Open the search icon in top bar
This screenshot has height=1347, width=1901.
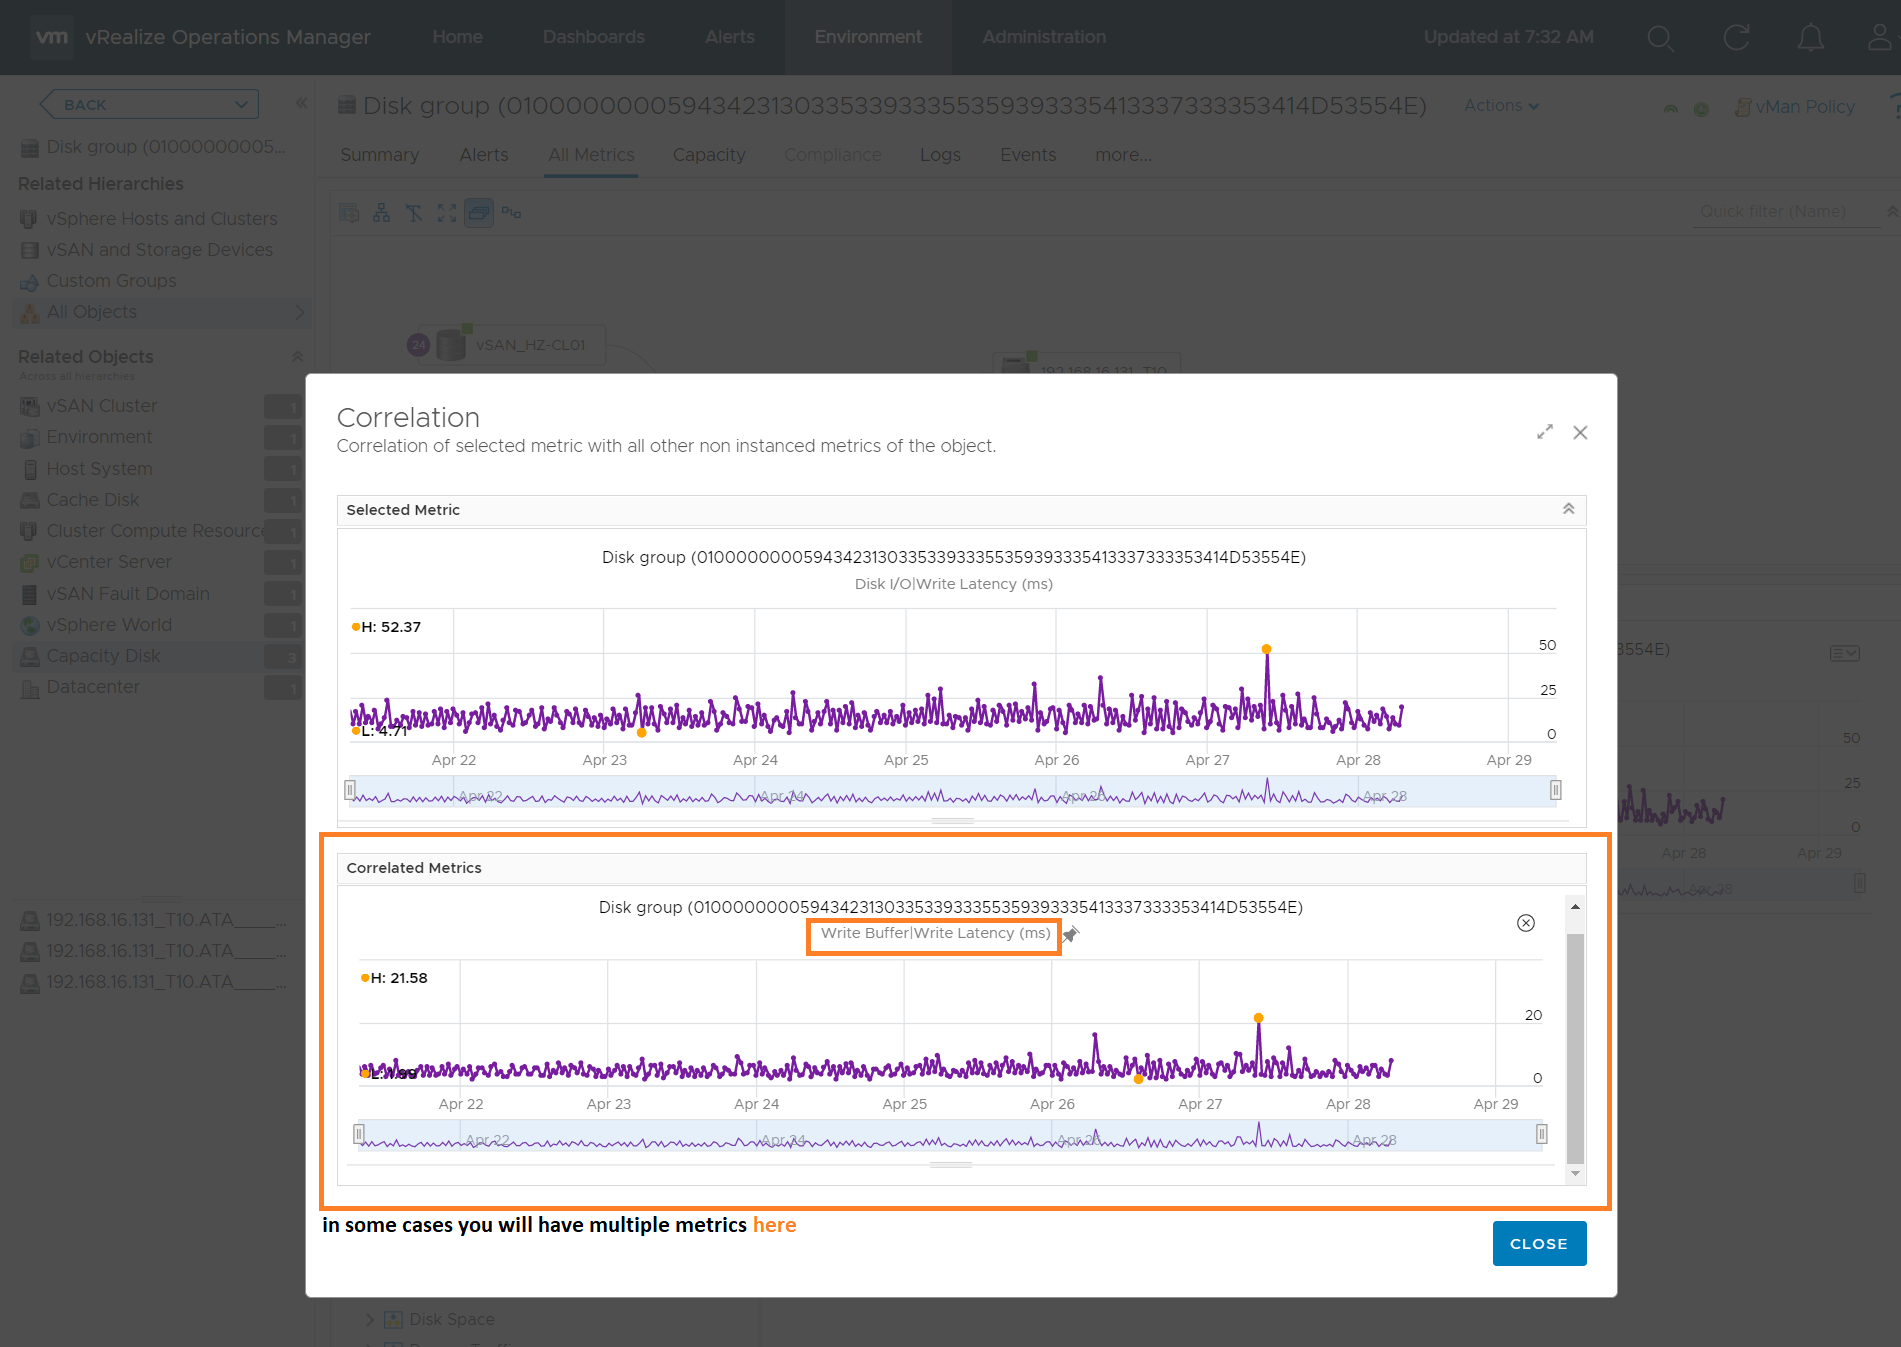click(x=1660, y=38)
